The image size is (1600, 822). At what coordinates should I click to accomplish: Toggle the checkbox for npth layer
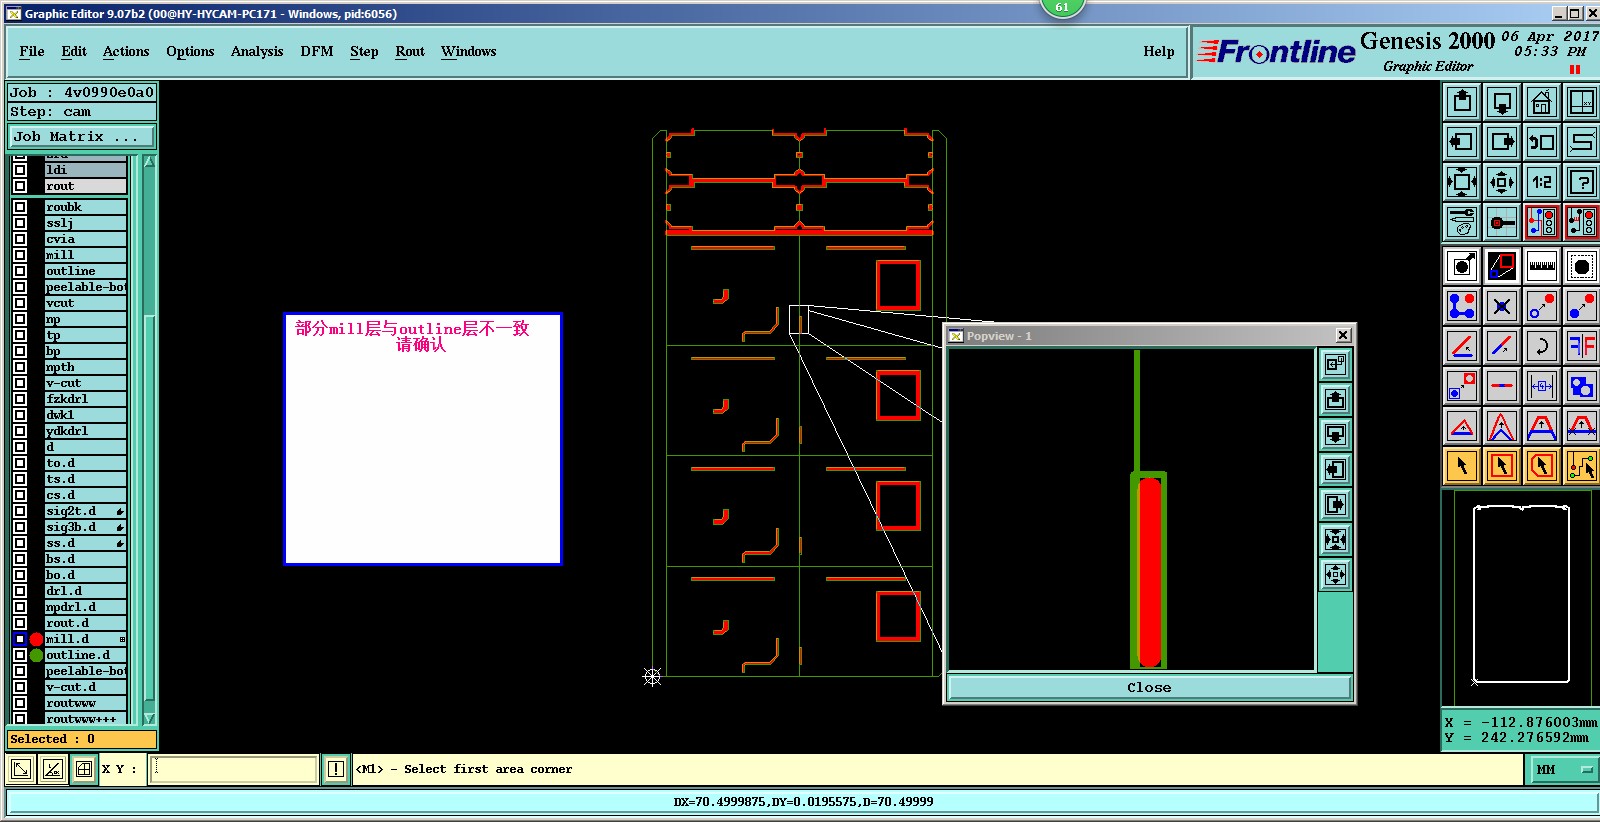tap(20, 367)
